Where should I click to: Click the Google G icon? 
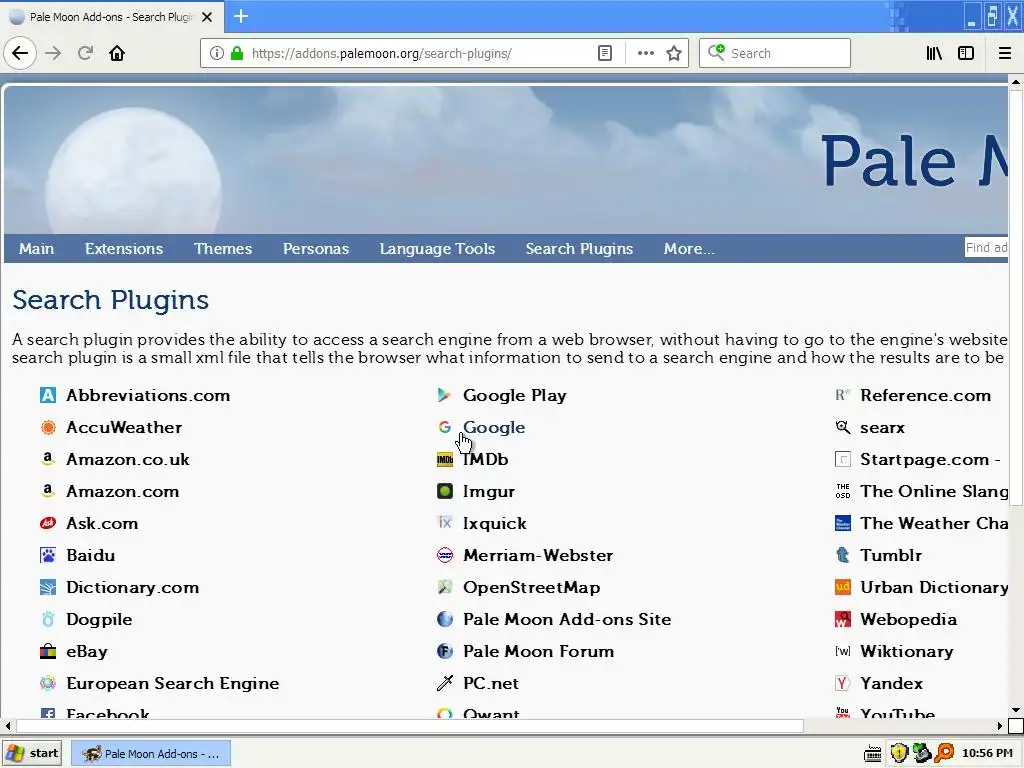pyautogui.click(x=445, y=427)
